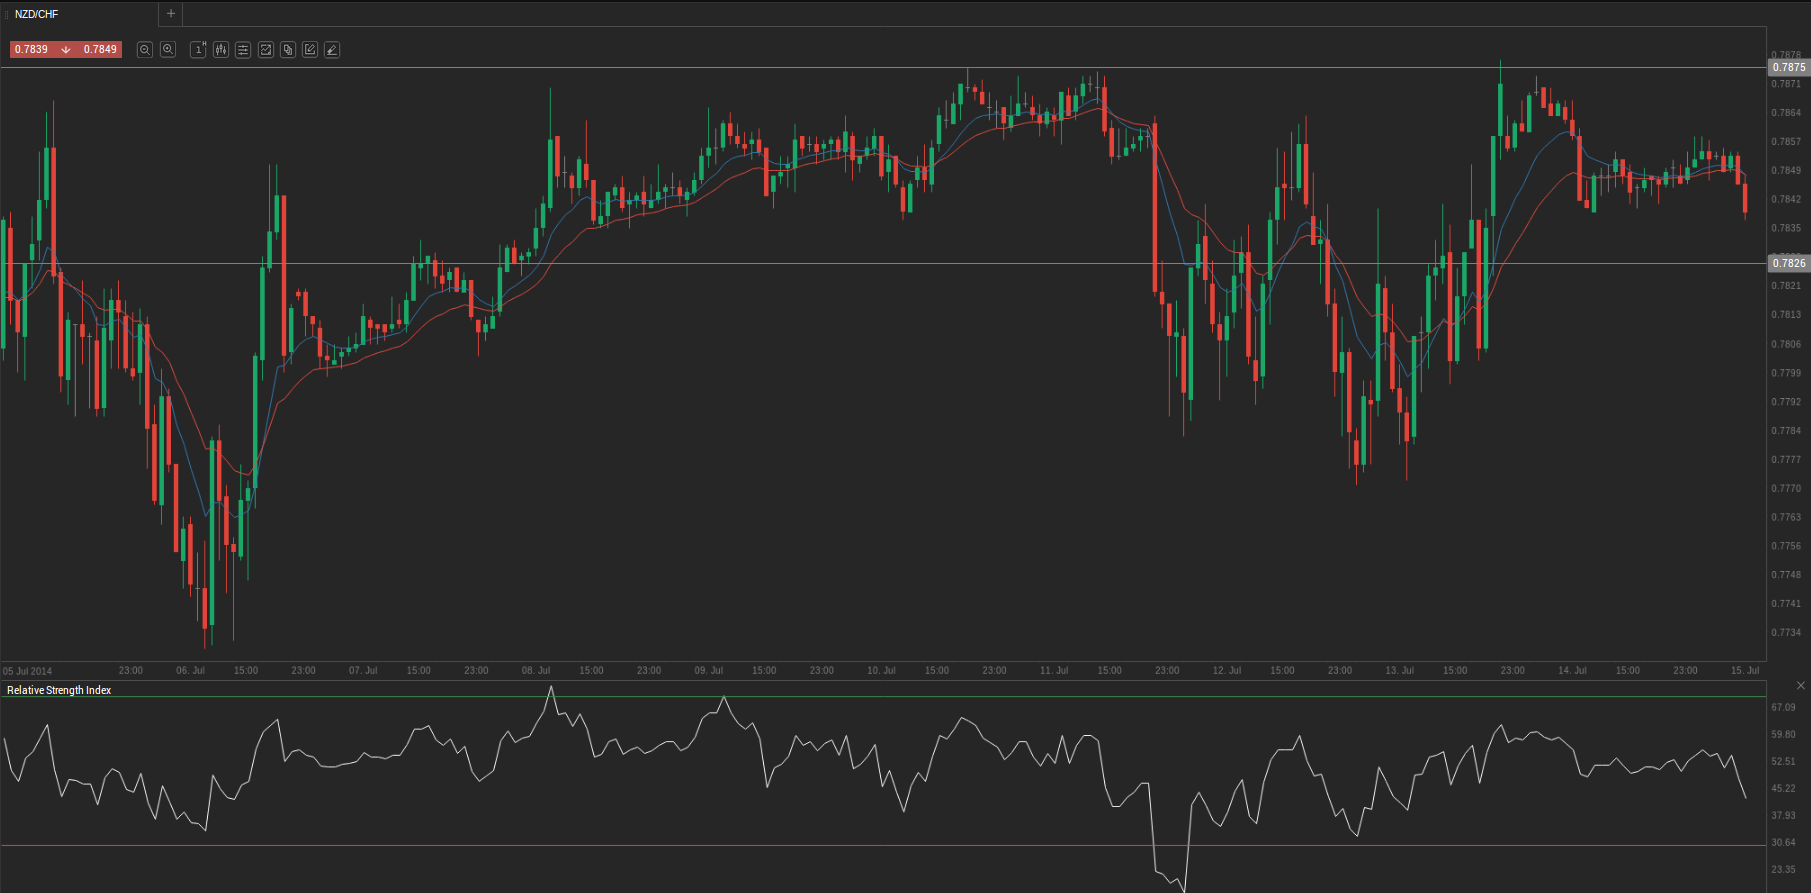Screen dimensions: 1811x893
Task: Click the Relative Strength Index label
Action: [59, 690]
